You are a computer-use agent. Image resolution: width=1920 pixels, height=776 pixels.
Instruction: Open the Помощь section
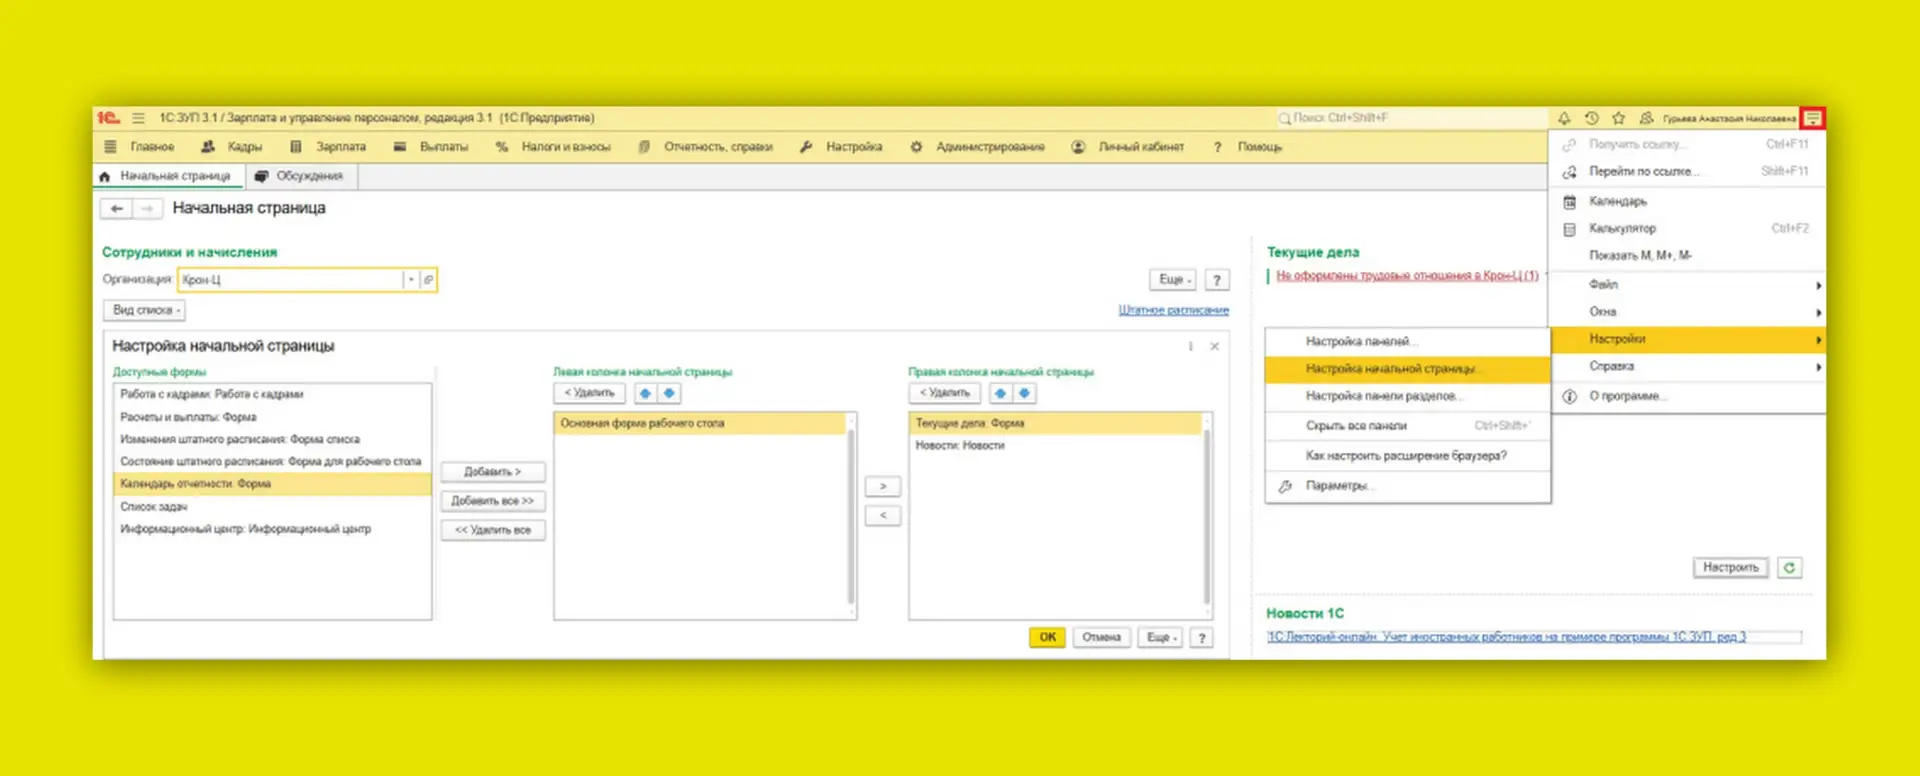(x=1247, y=147)
